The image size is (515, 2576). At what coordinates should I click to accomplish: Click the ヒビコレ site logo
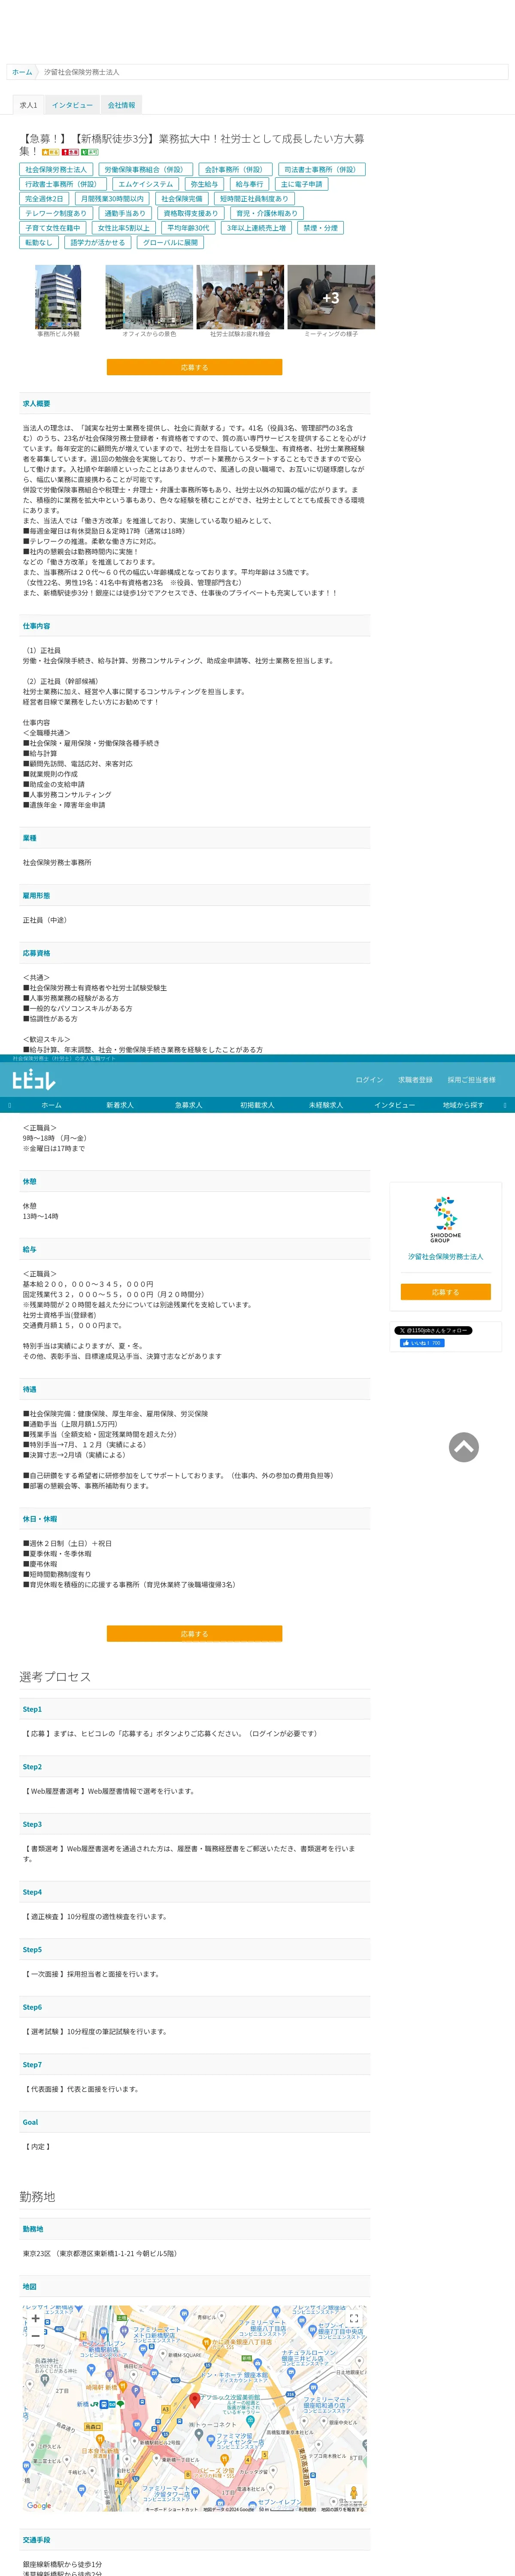[34, 1079]
